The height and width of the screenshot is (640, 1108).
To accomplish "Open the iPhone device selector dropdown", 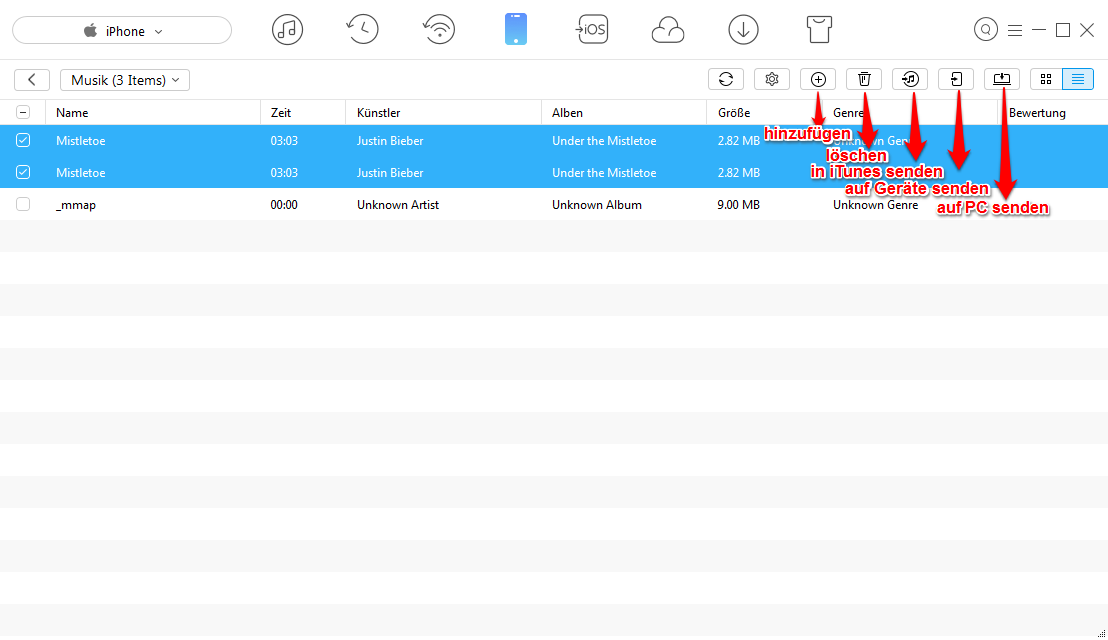I will point(121,30).
